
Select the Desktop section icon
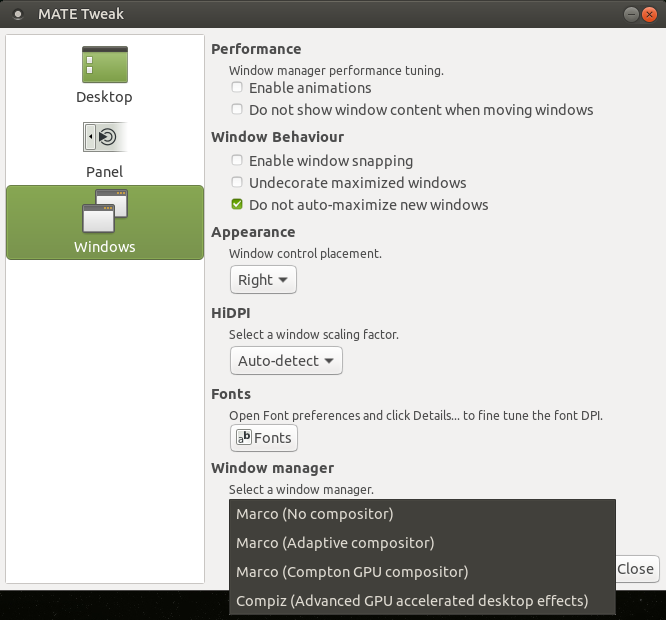(104, 65)
